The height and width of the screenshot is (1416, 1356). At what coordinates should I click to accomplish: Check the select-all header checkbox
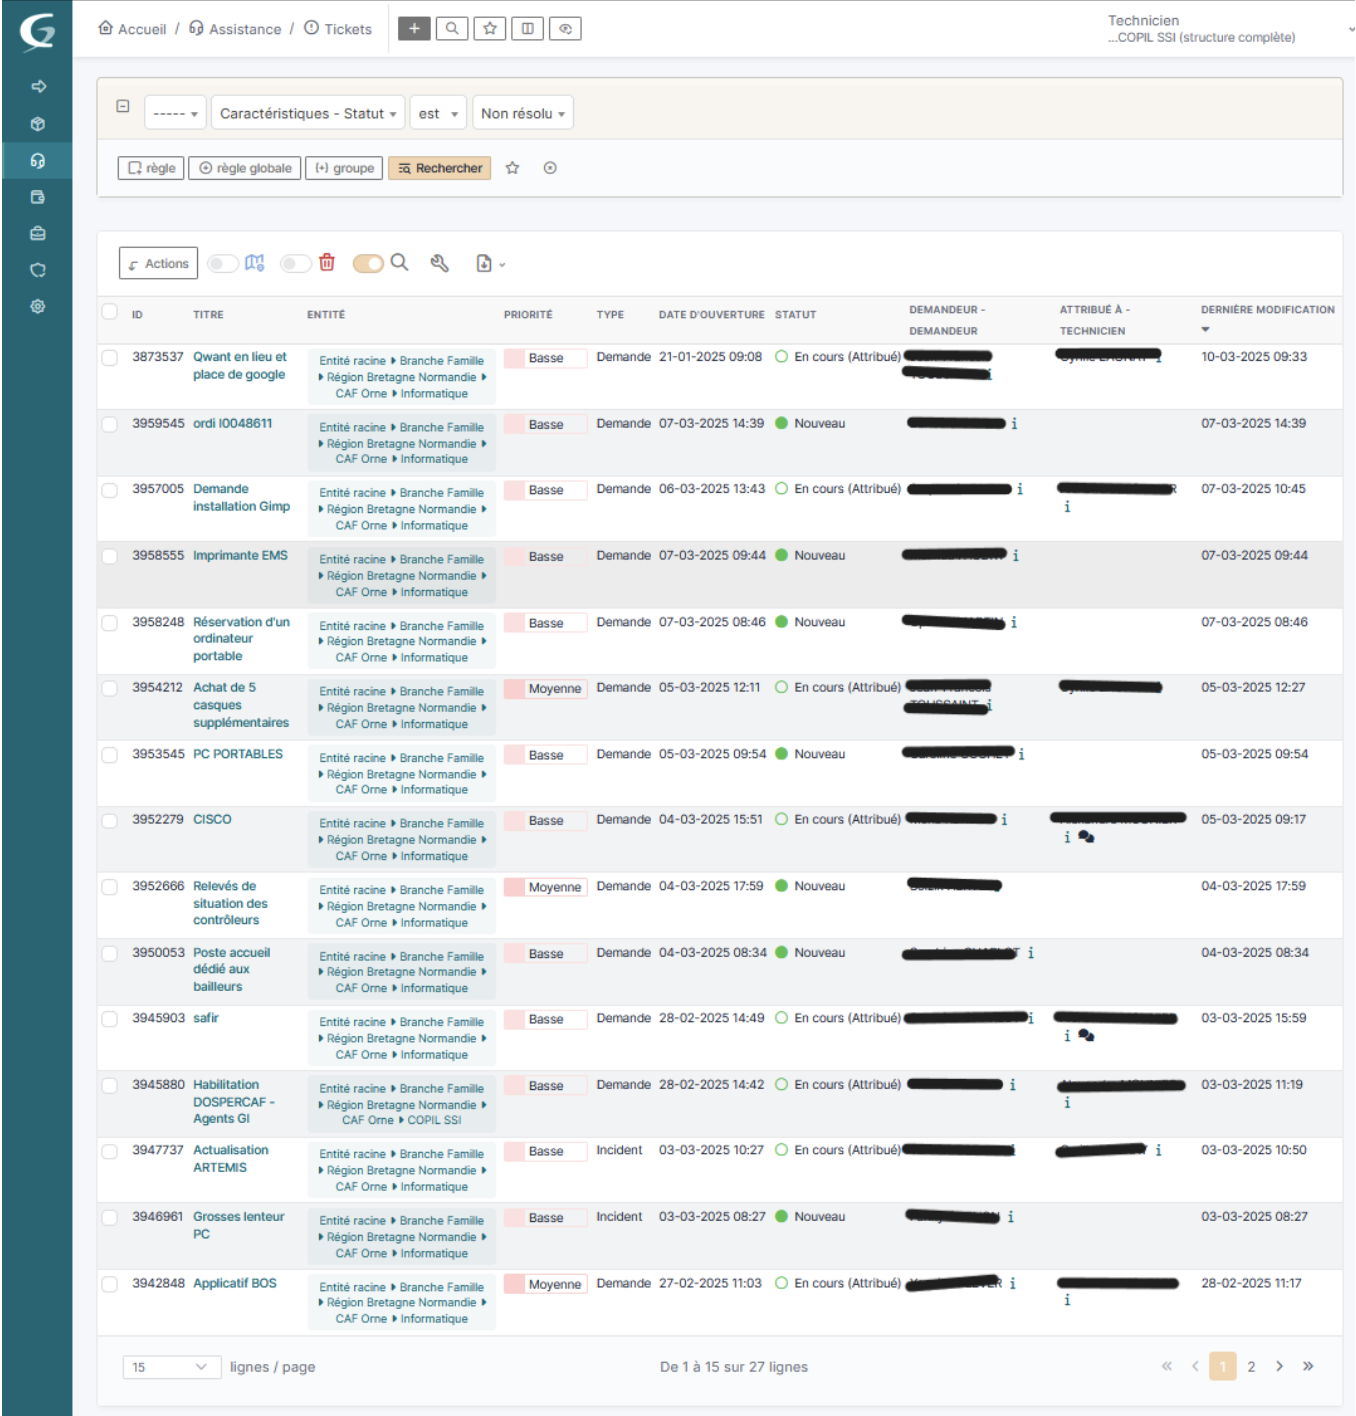(110, 311)
